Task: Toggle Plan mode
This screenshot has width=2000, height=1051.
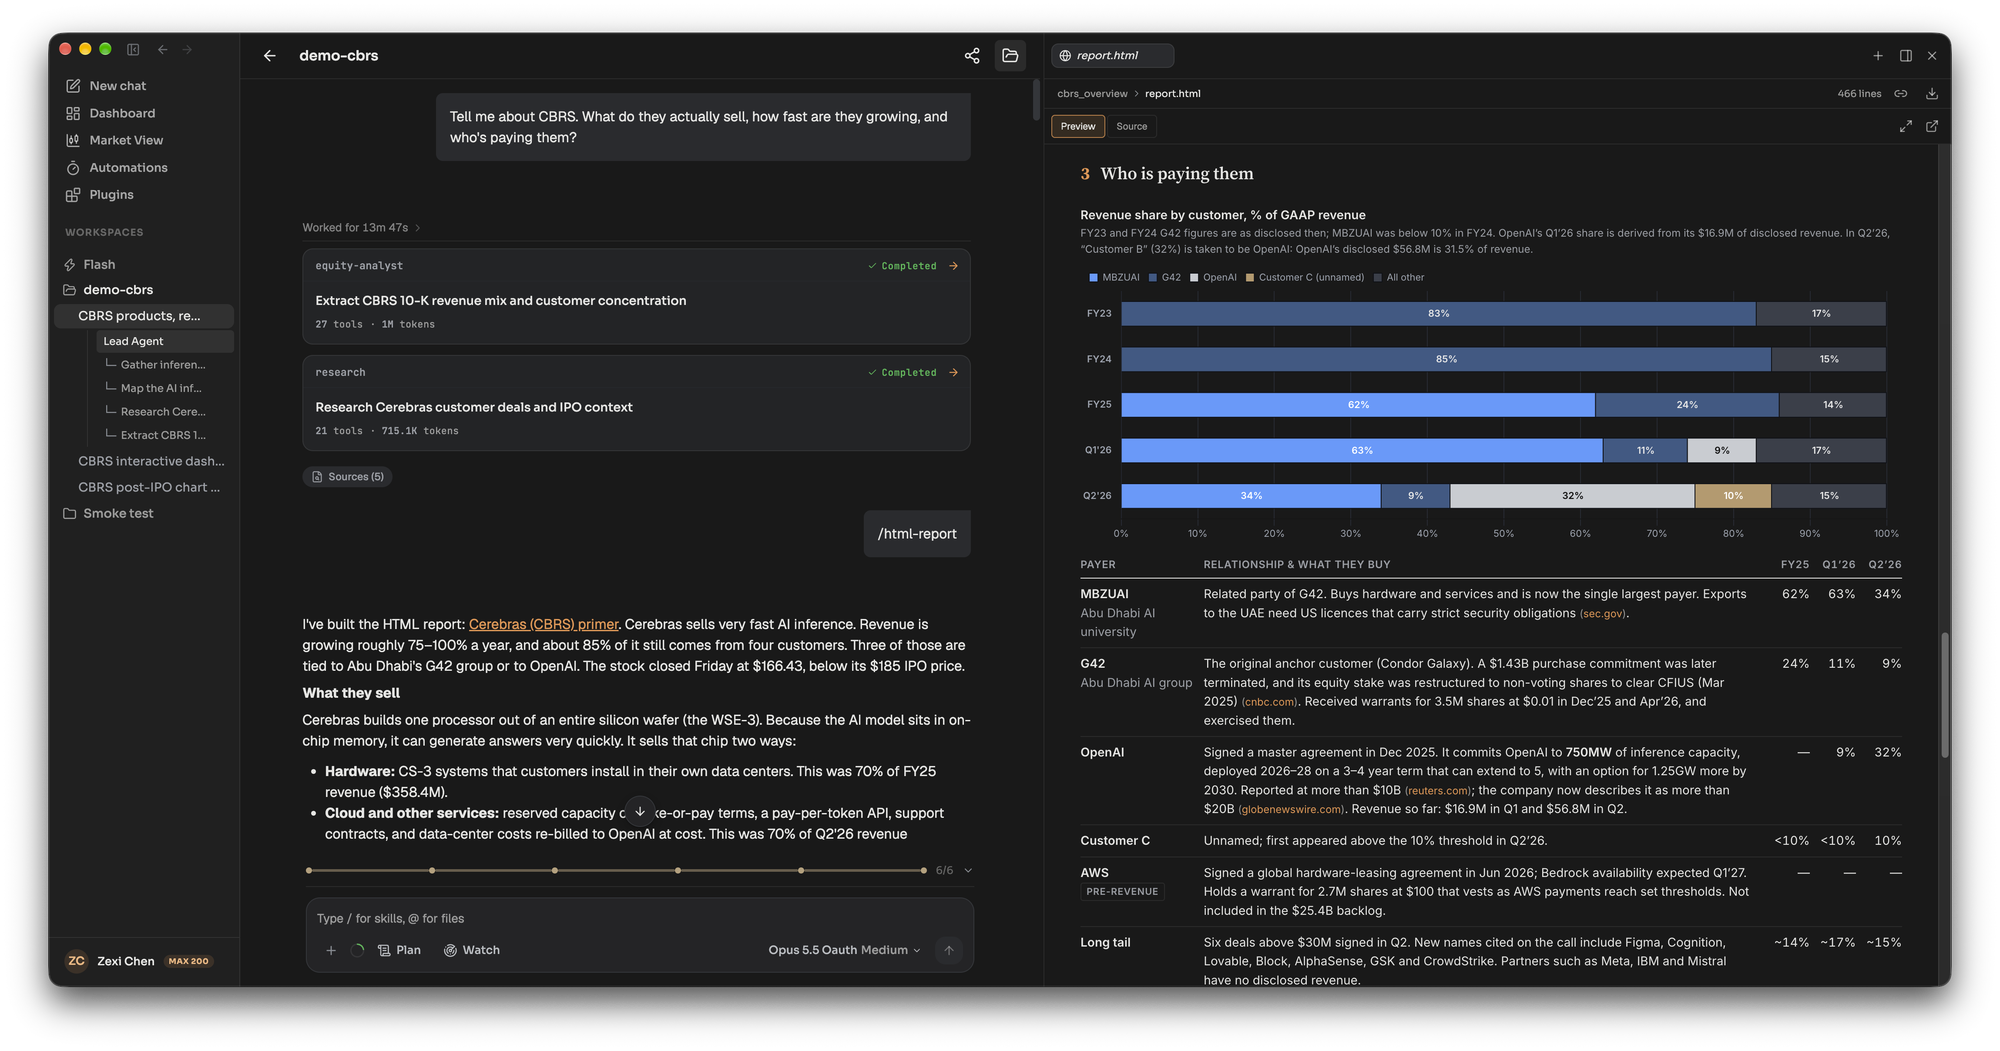Action: coord(399,950)
